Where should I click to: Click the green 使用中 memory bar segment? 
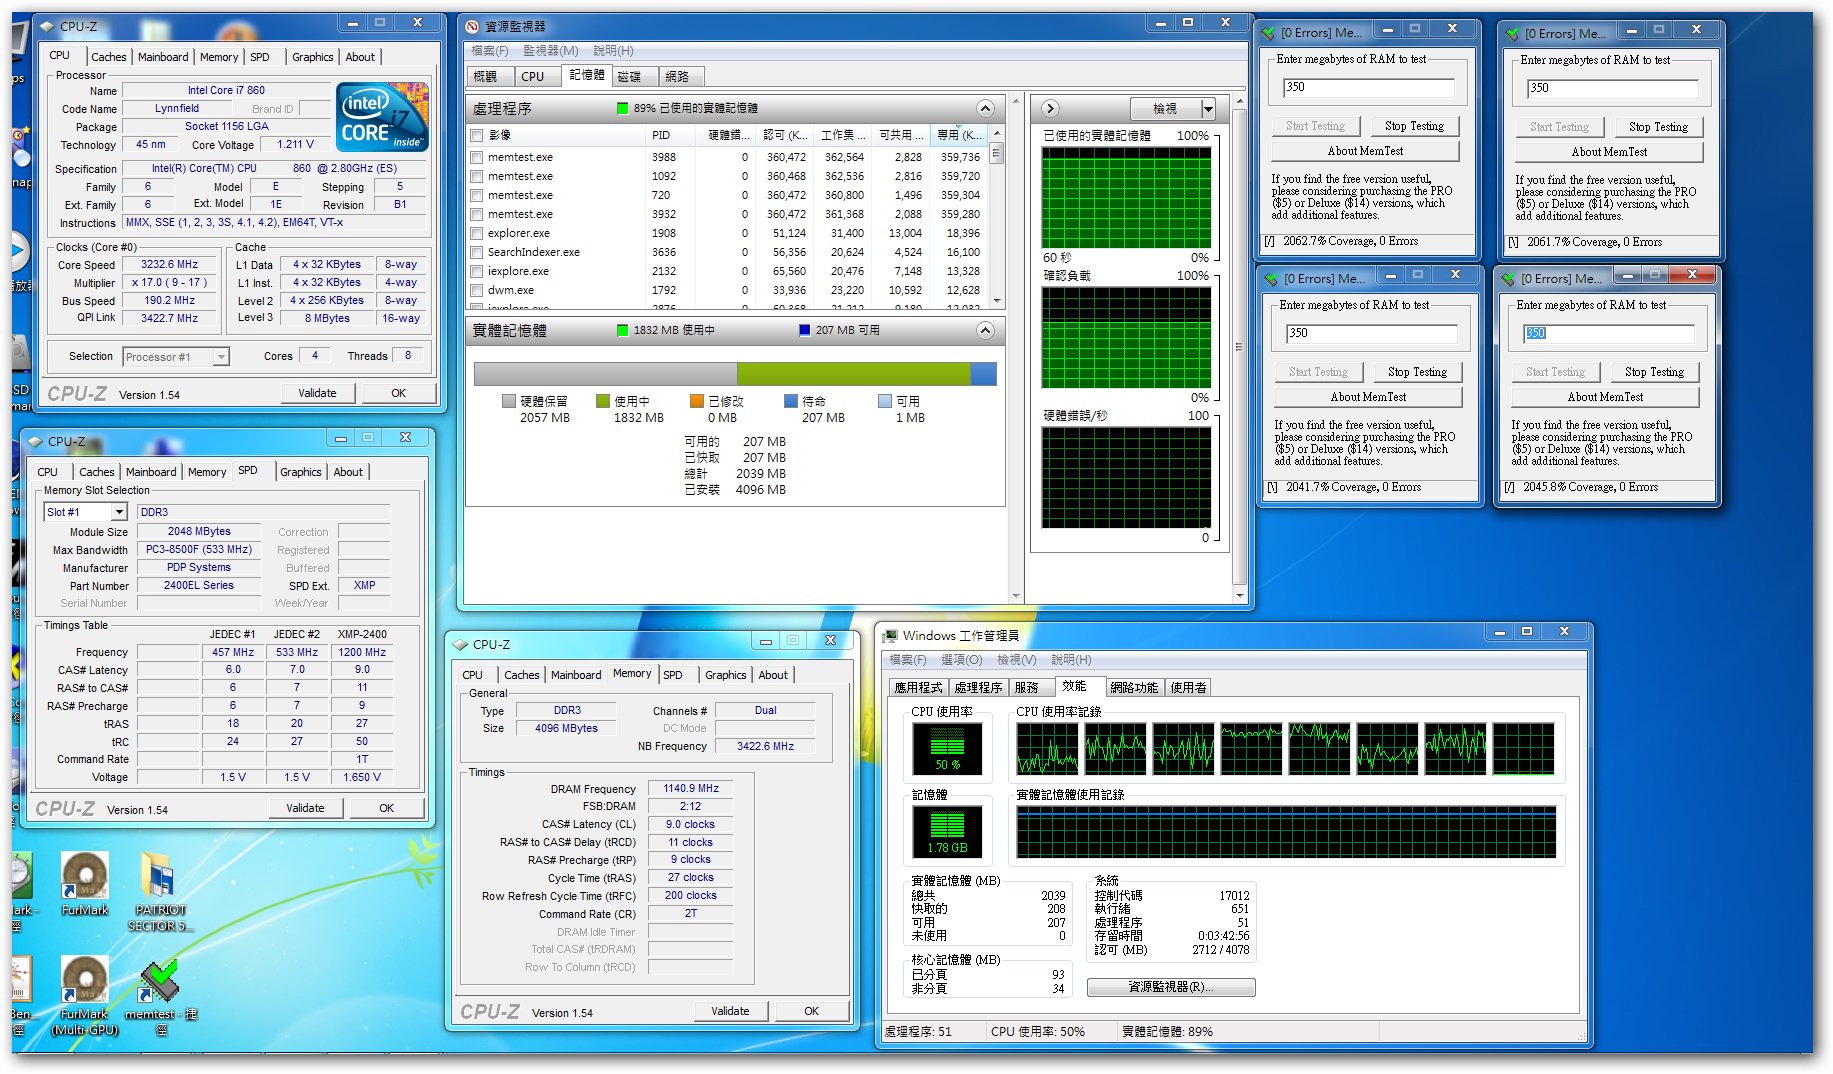pos(852,374)
